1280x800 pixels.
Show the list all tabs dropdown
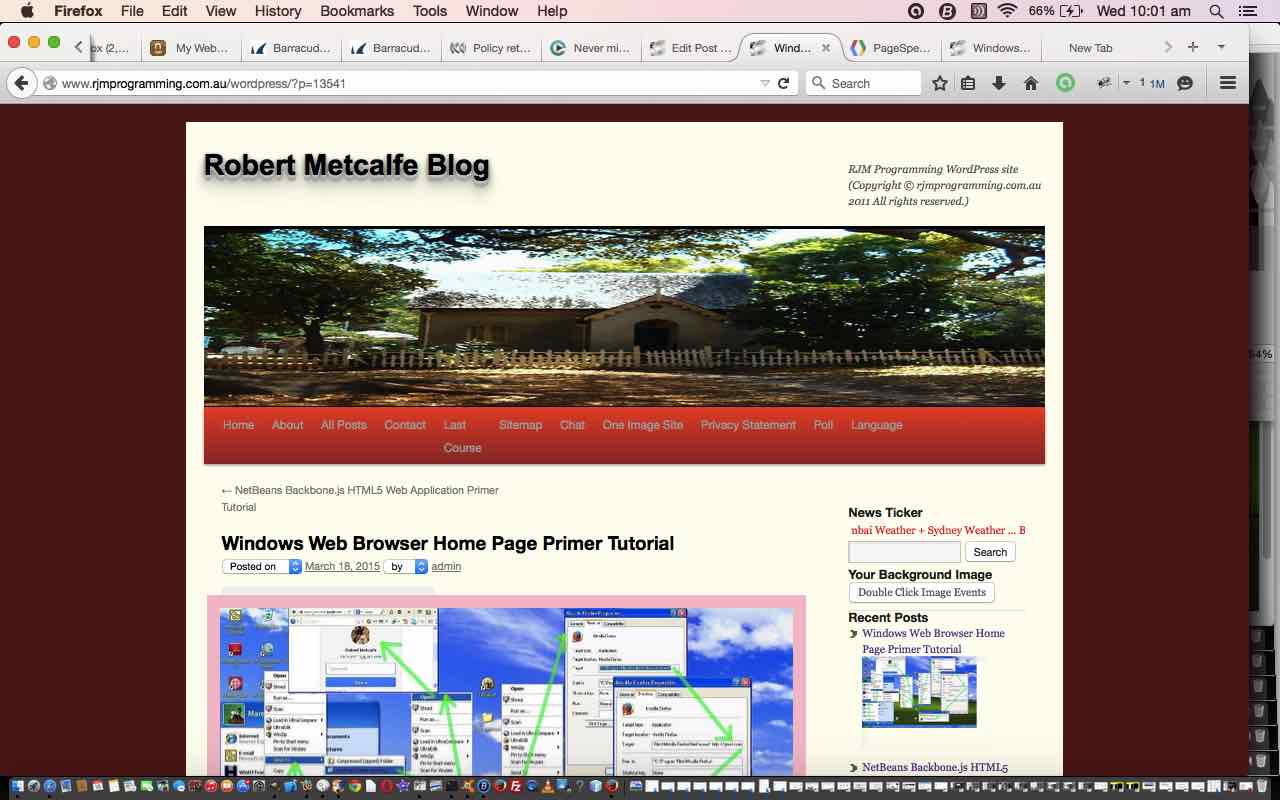1221,47
